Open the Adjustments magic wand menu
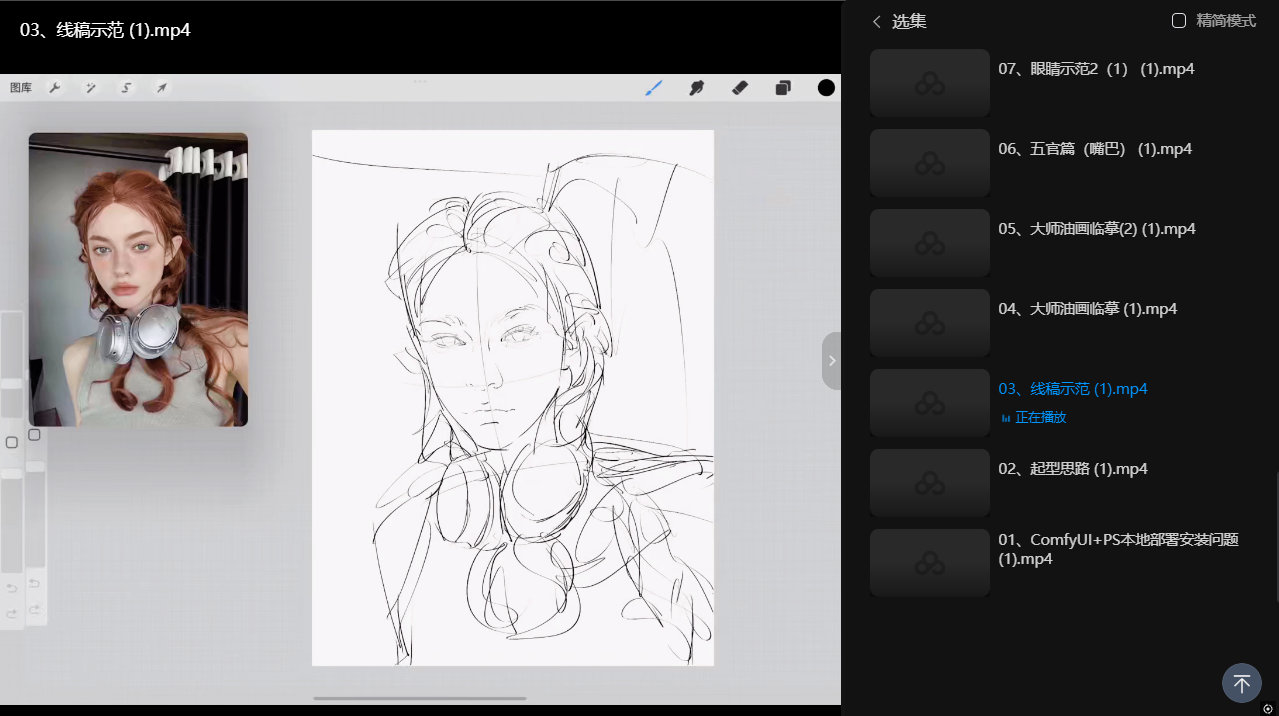Image resolution: width=1279 pixels, height=716 pixels. click(x=90, y=88)
